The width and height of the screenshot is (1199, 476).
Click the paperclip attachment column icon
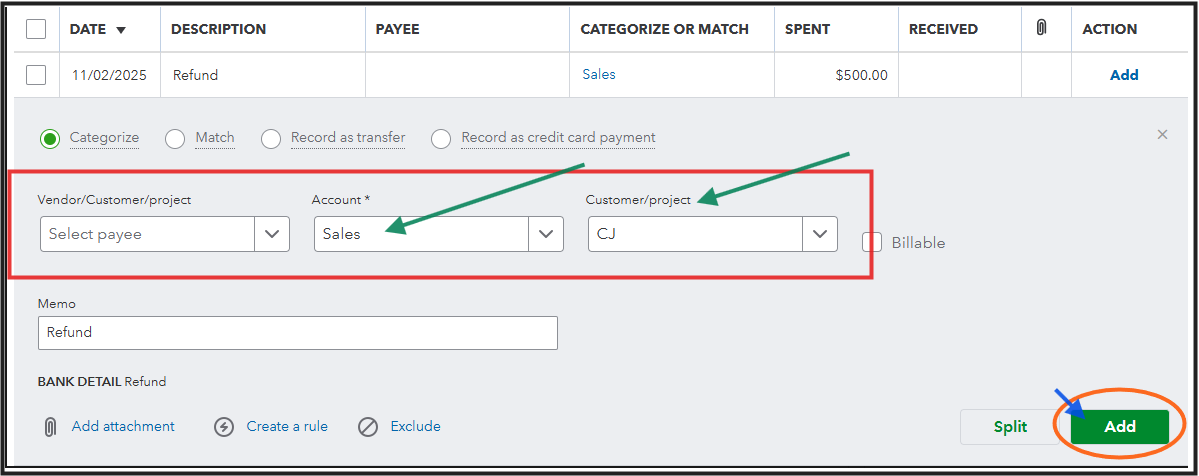(x=1041, y=29)
